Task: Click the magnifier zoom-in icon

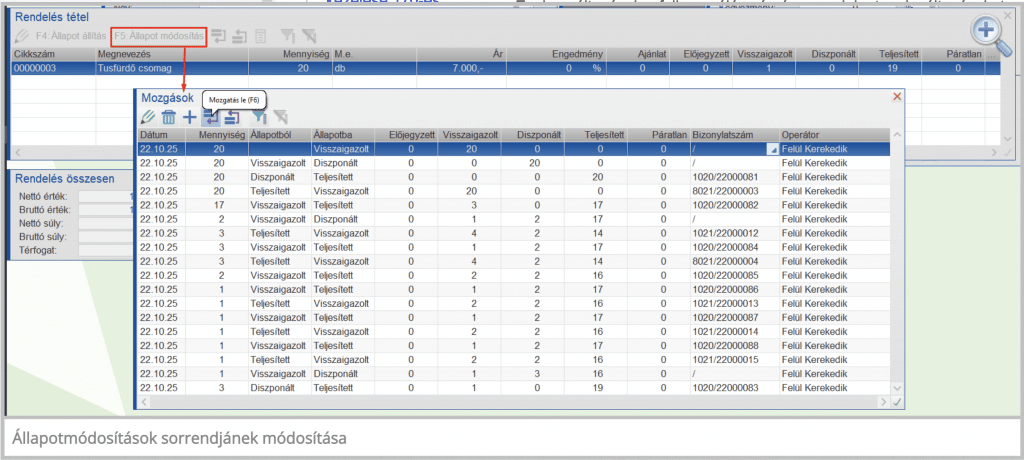Action: (990, 35)
